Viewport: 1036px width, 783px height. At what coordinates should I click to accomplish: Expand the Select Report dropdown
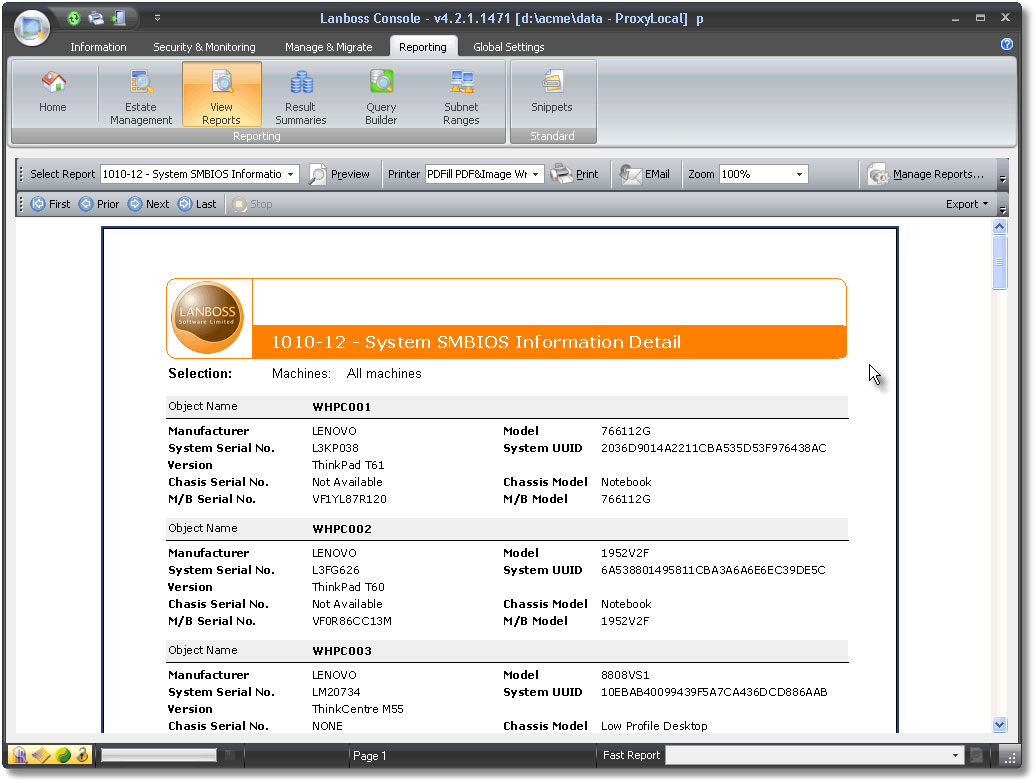[x=291, y=174]
